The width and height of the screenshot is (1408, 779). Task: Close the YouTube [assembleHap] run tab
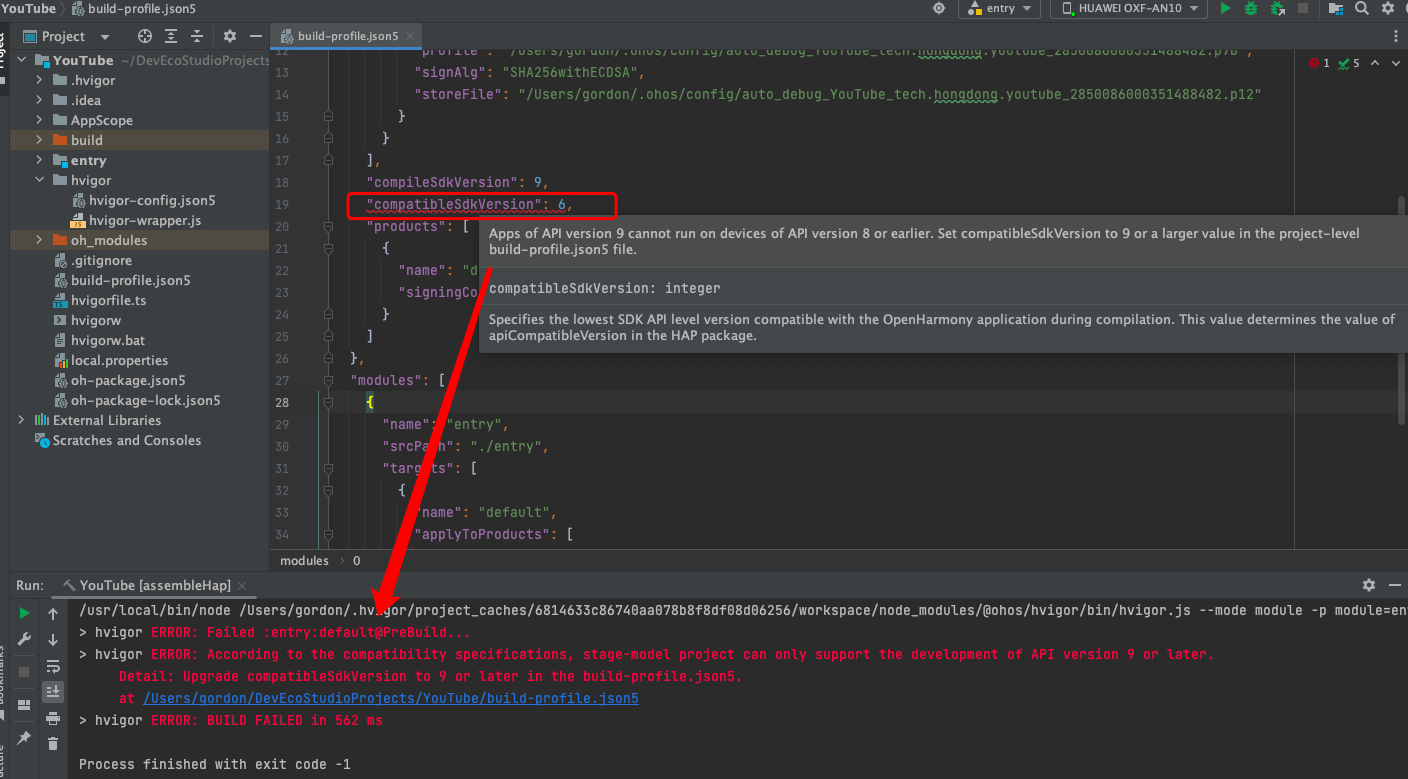(243, 585)
